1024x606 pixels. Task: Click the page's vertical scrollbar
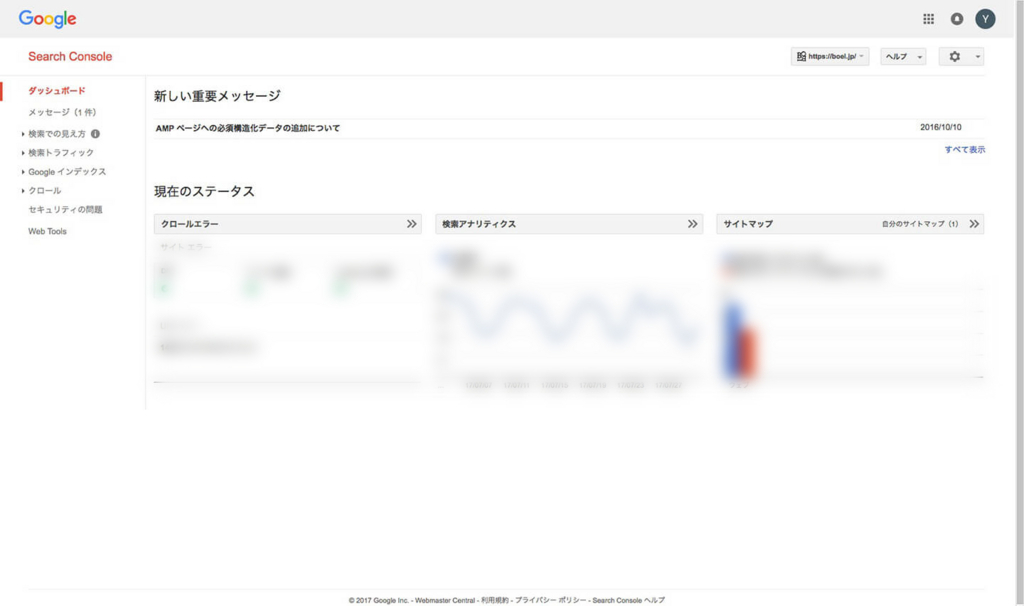pos(1019,303)
